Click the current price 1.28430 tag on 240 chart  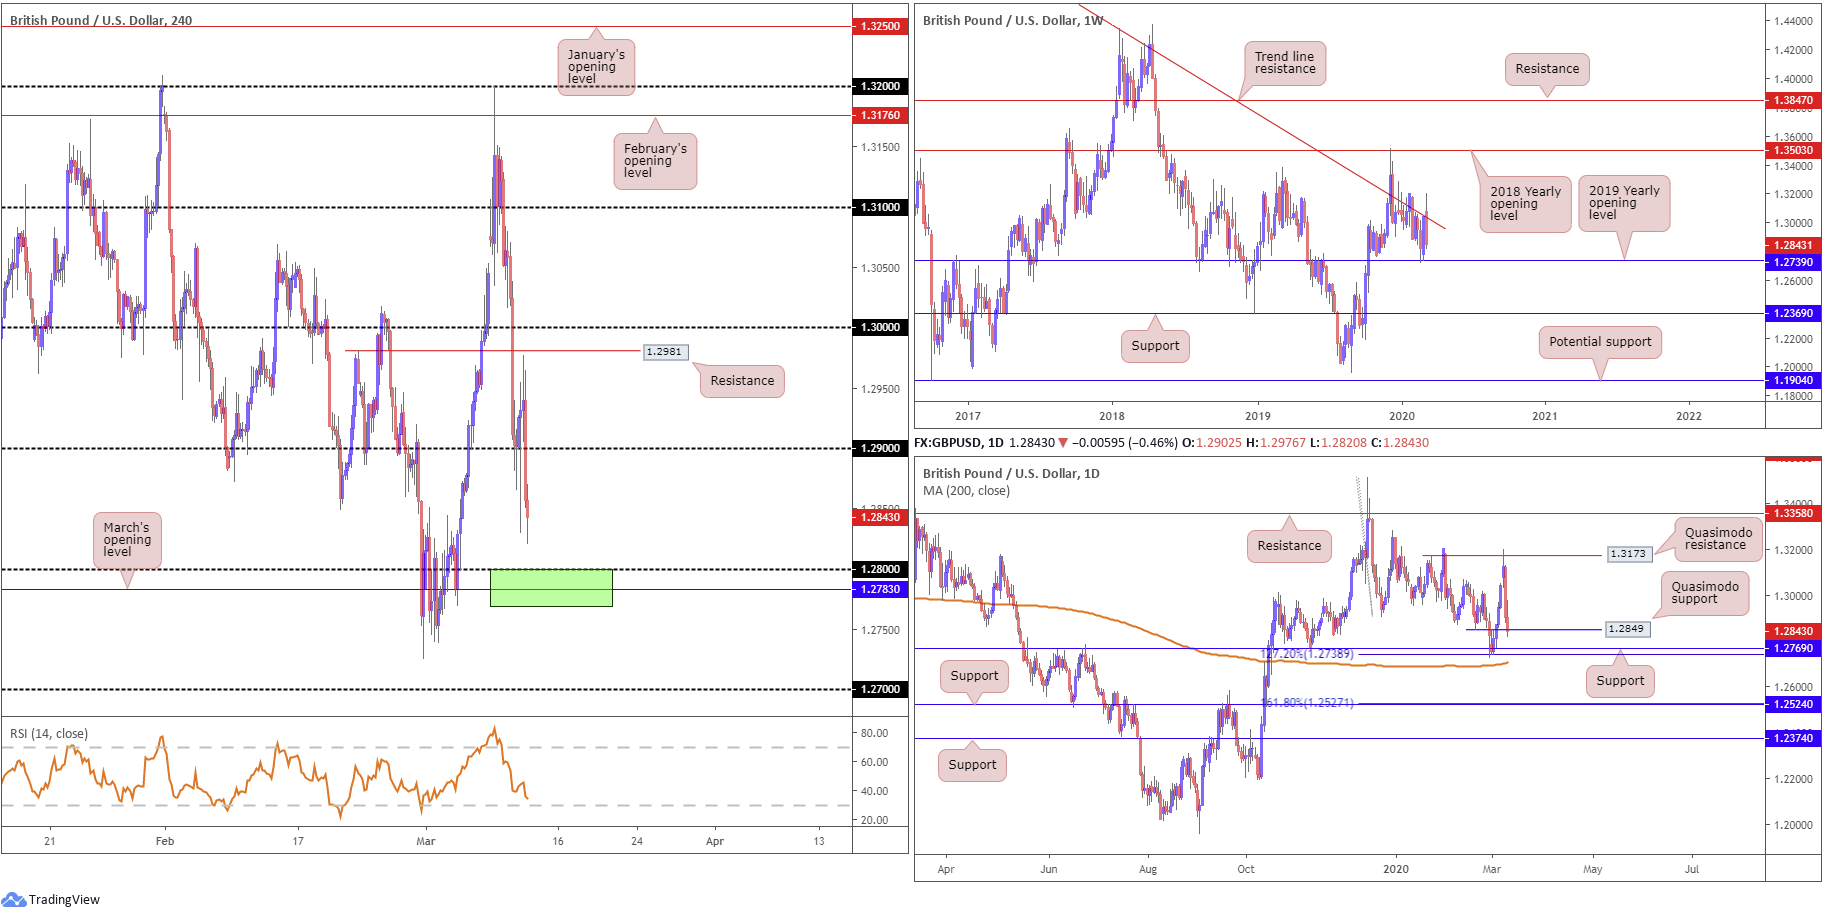click(880, 517)
